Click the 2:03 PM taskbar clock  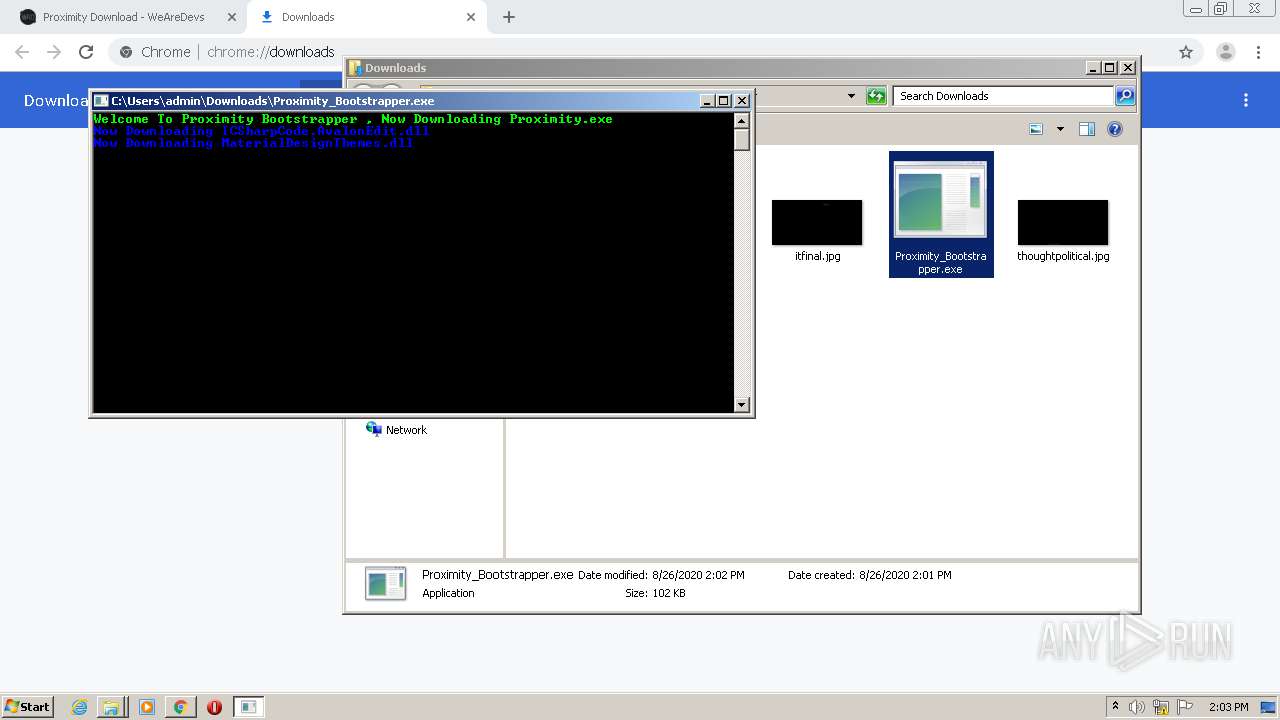(x=1228, y=707)
